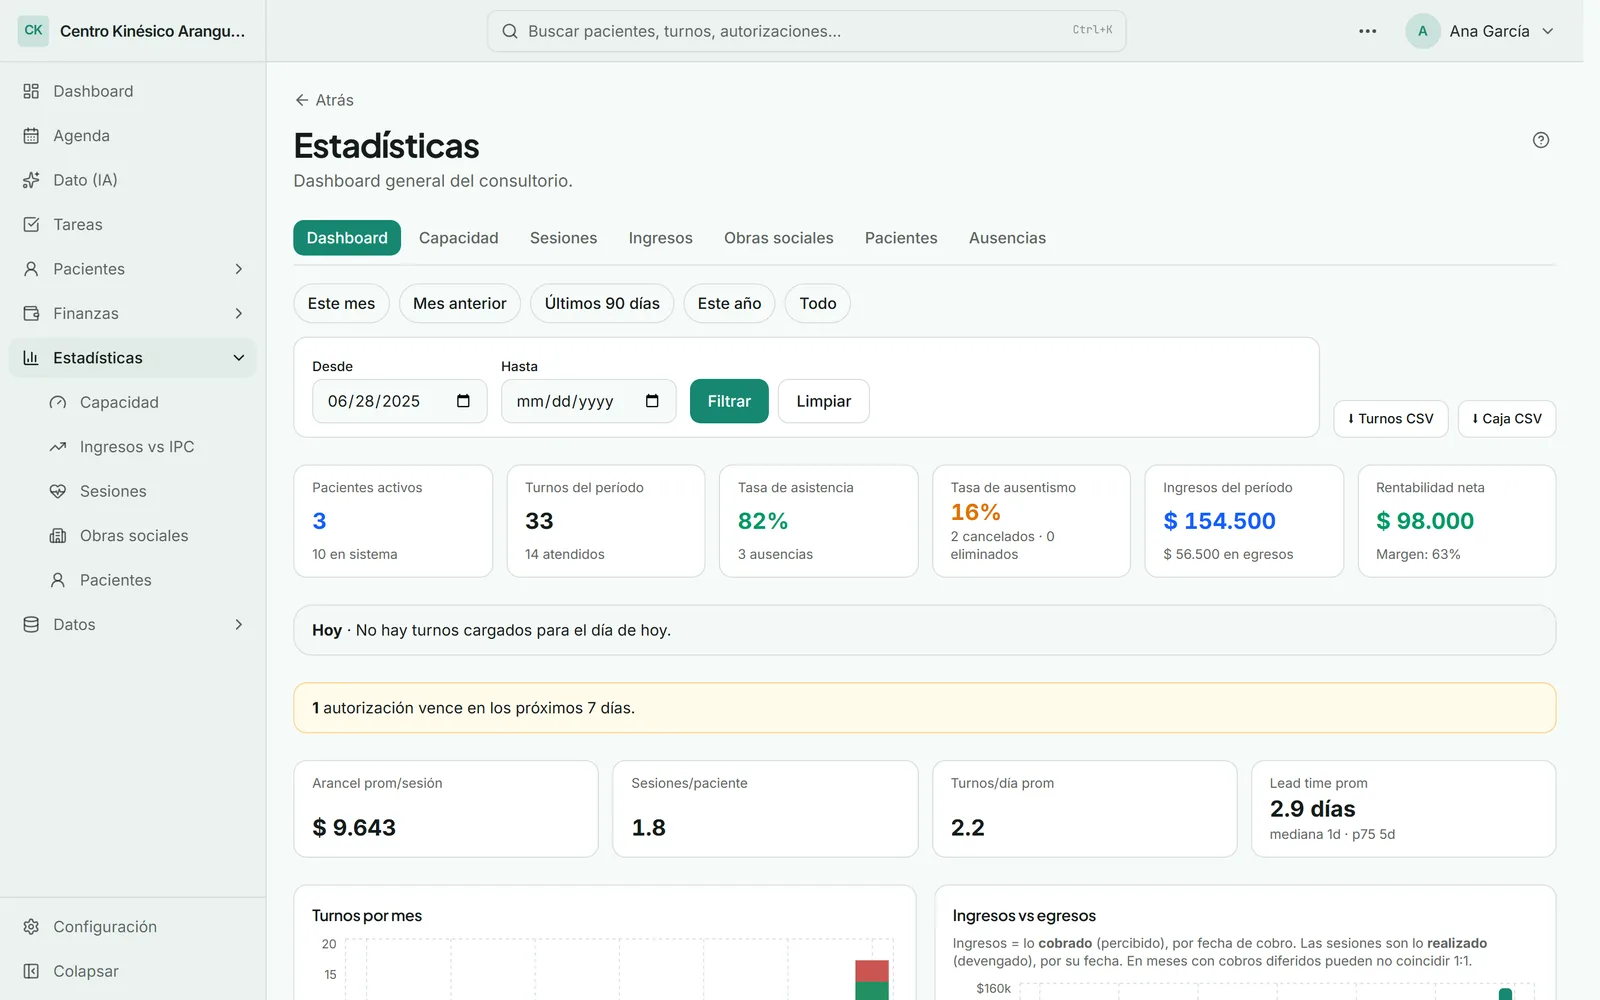The height and width of the screenshot is (1000, 1600).
Task: Open Agenda calendar icon in sidebar
Action: coord(31,136)
